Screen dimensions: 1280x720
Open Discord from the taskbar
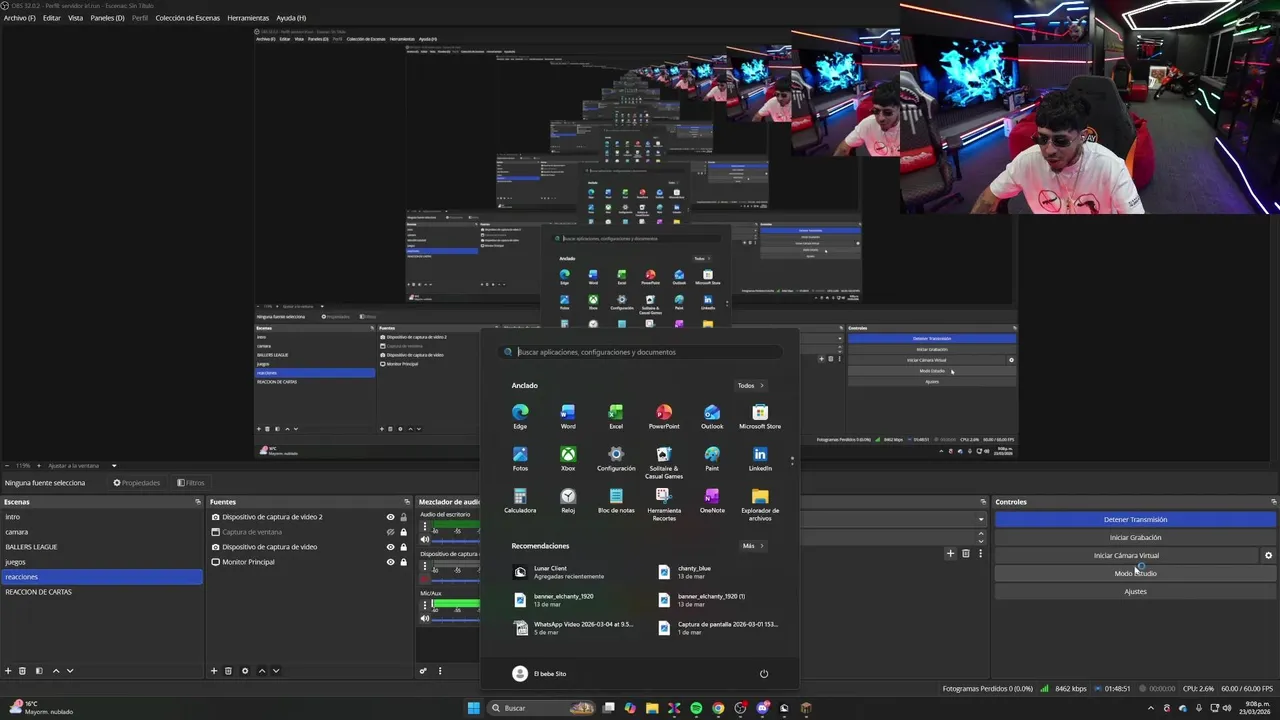[762, 708]
